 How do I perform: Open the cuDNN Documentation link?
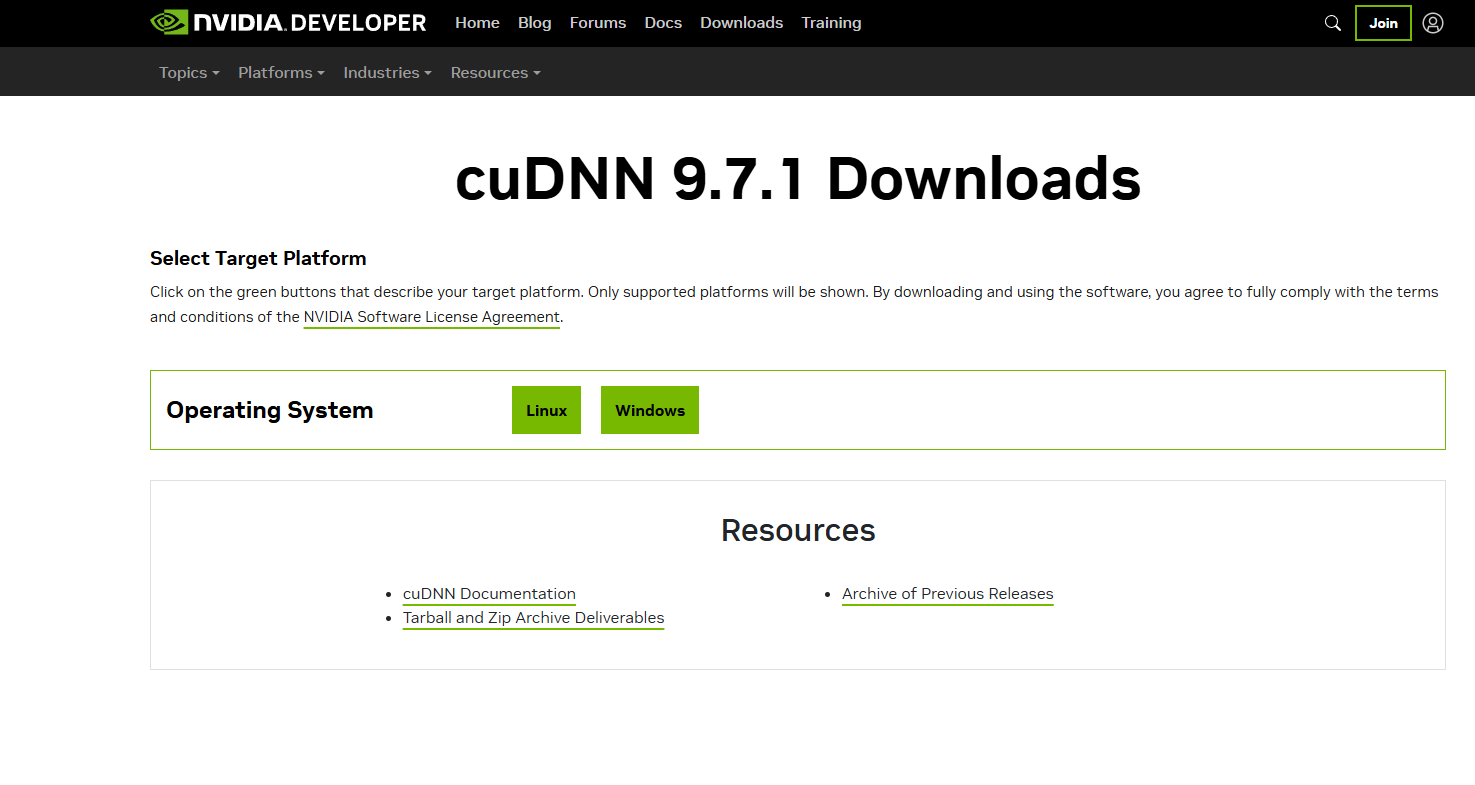489,594
